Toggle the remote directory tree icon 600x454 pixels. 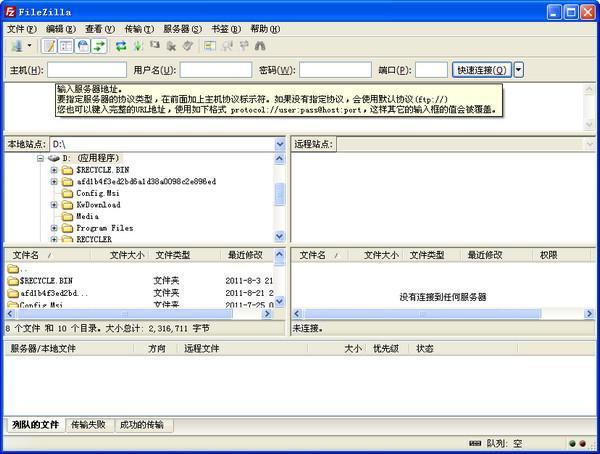[82, 46]
